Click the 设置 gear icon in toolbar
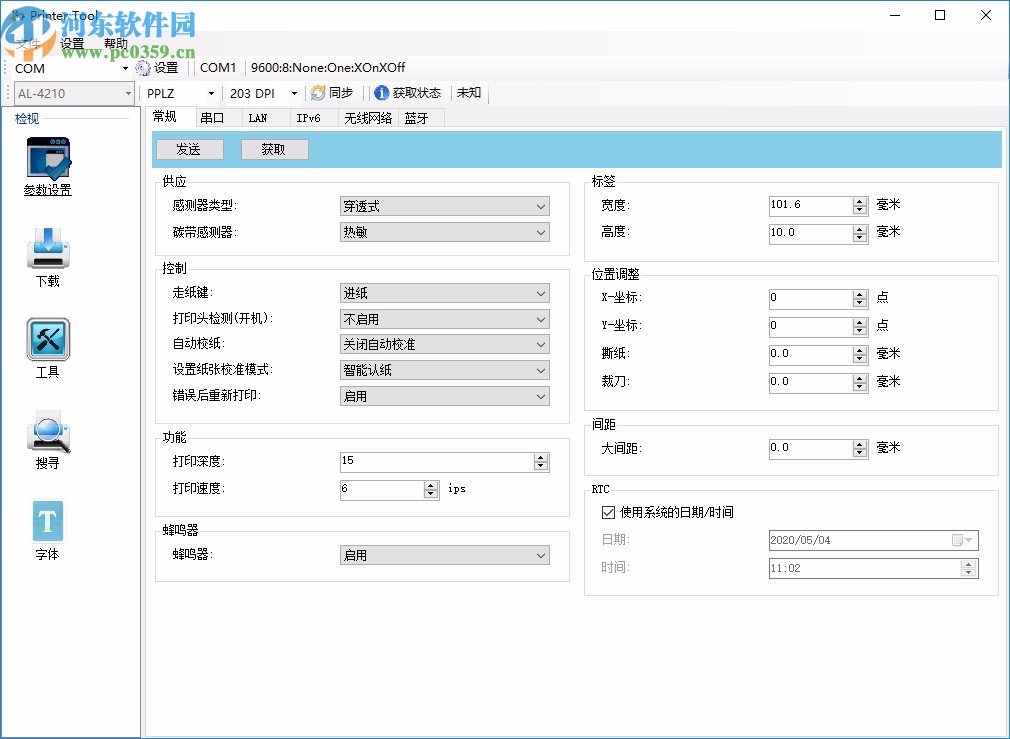The image size is (1010, 739). (x=143, y=67)
